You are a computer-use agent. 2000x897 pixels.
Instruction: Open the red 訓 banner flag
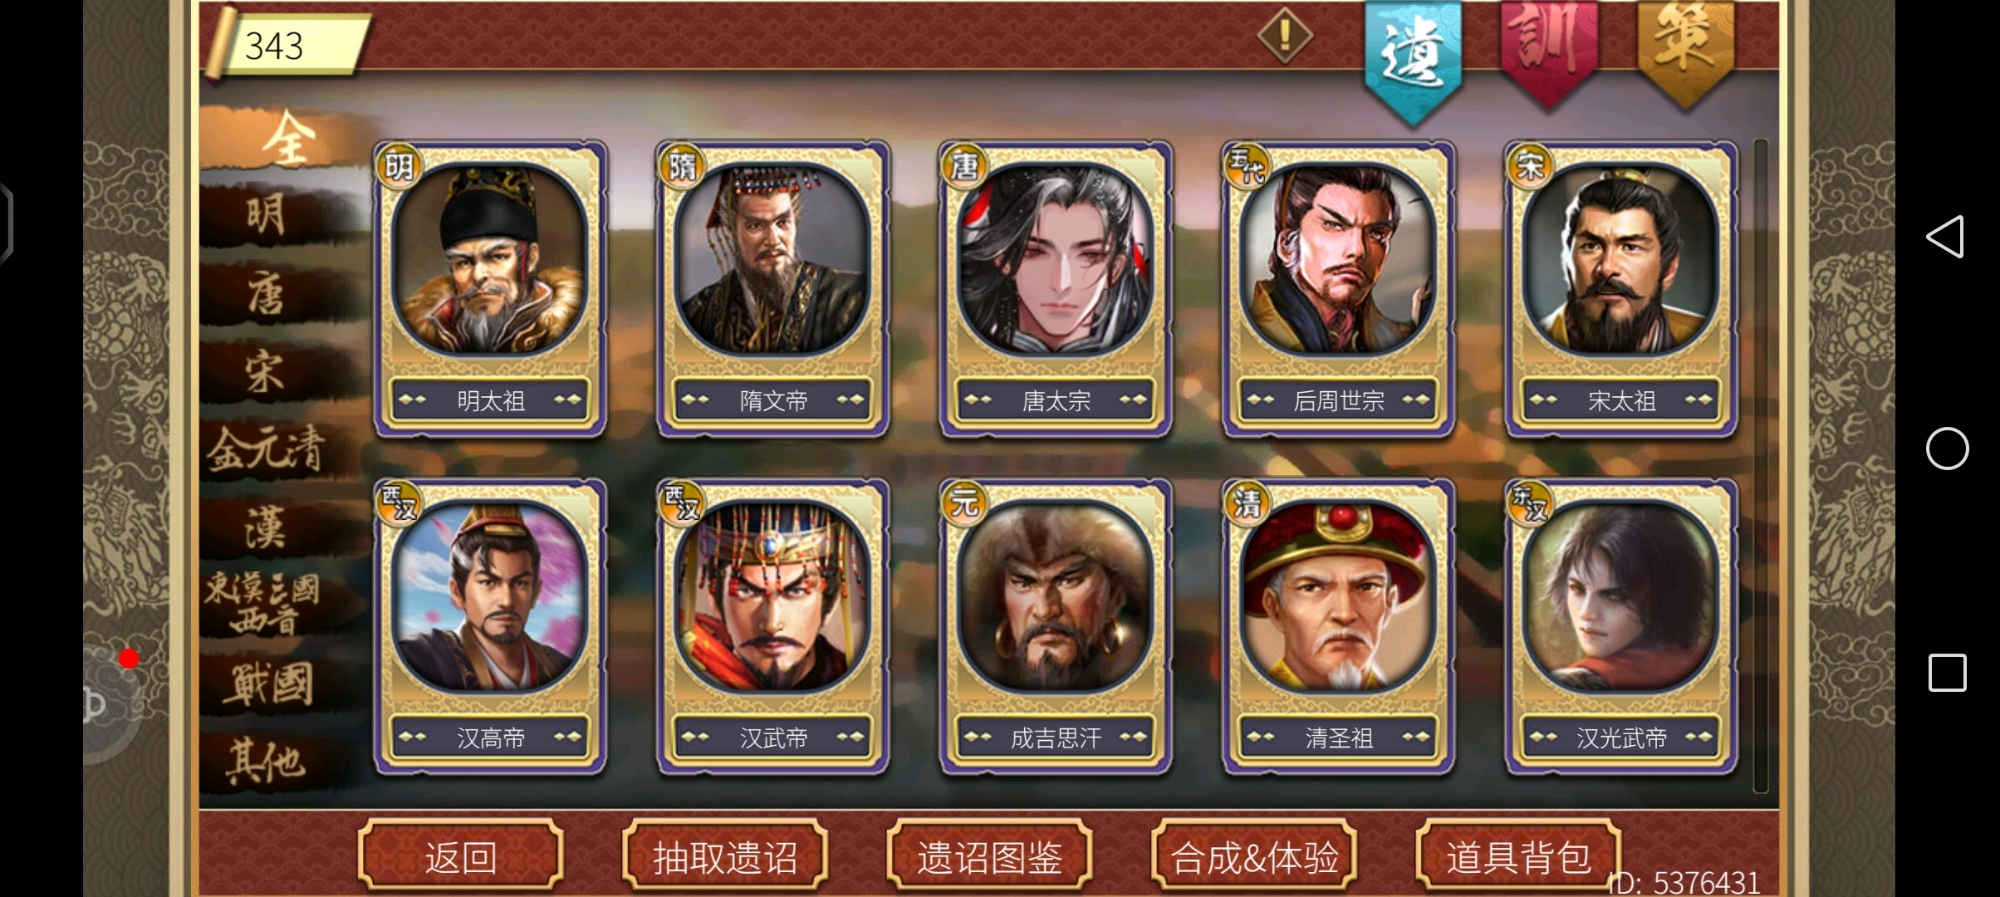pos(1548,52)
